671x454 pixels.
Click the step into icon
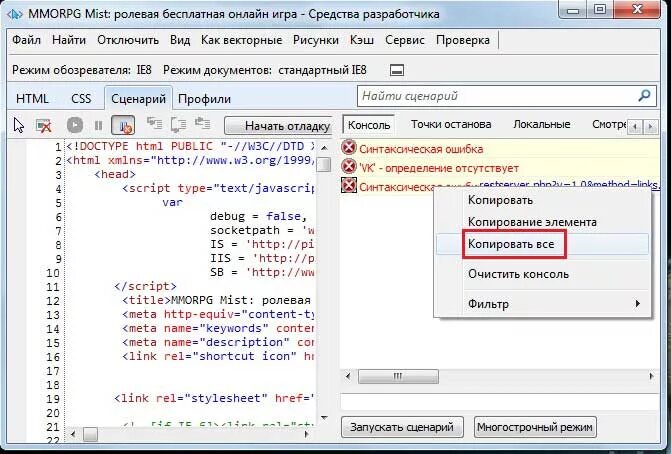154,124
